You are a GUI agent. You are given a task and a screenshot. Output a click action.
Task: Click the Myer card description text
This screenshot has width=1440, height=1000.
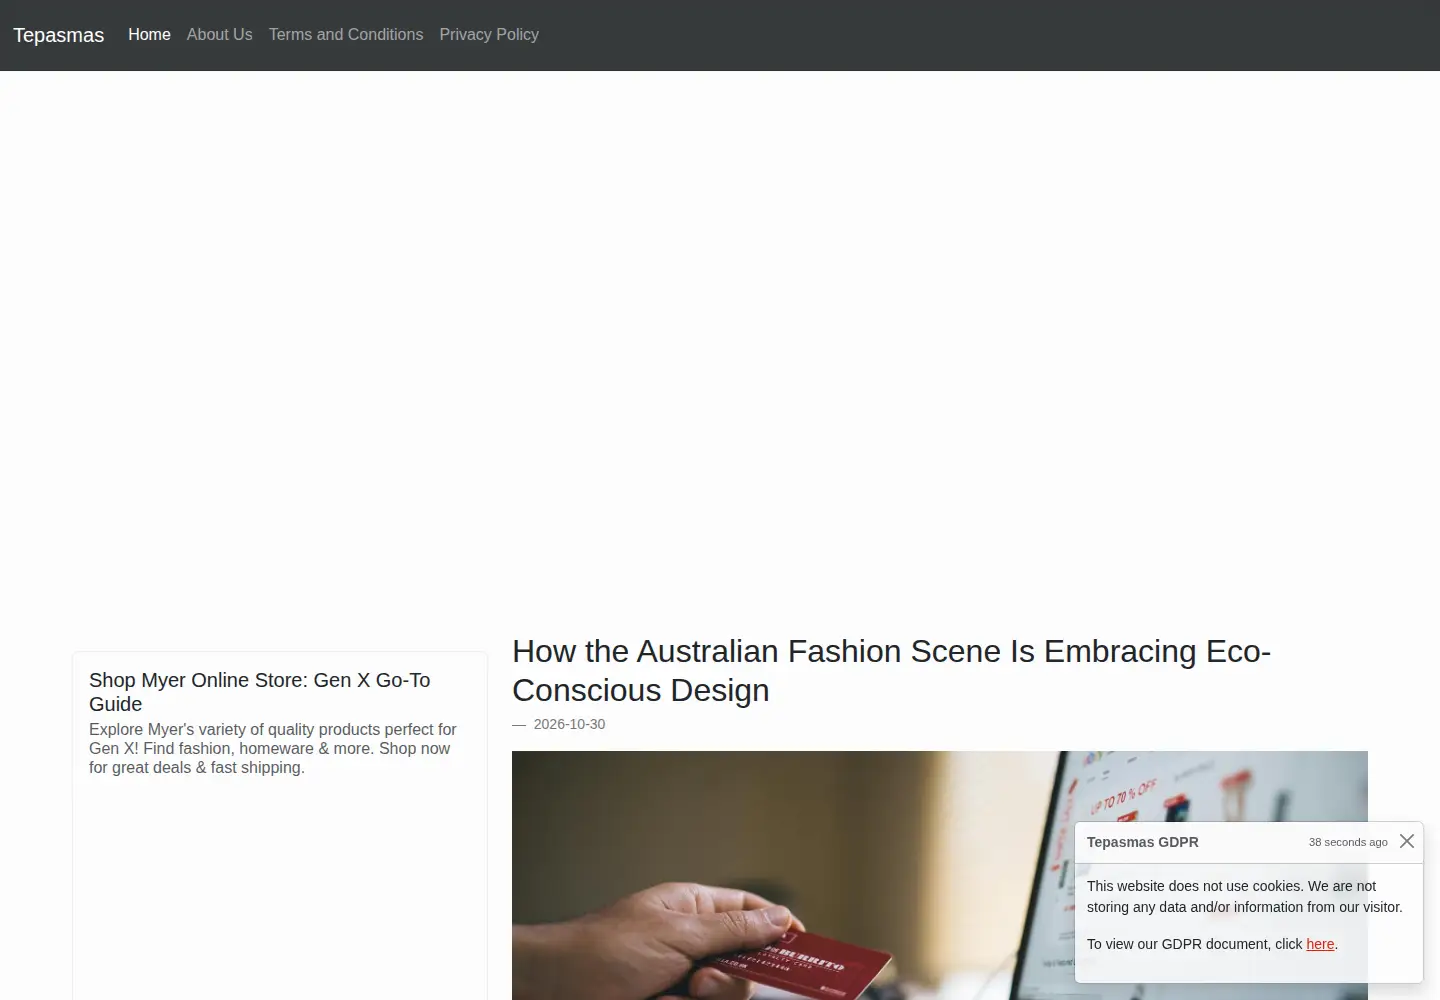click(x=273, y=748)
